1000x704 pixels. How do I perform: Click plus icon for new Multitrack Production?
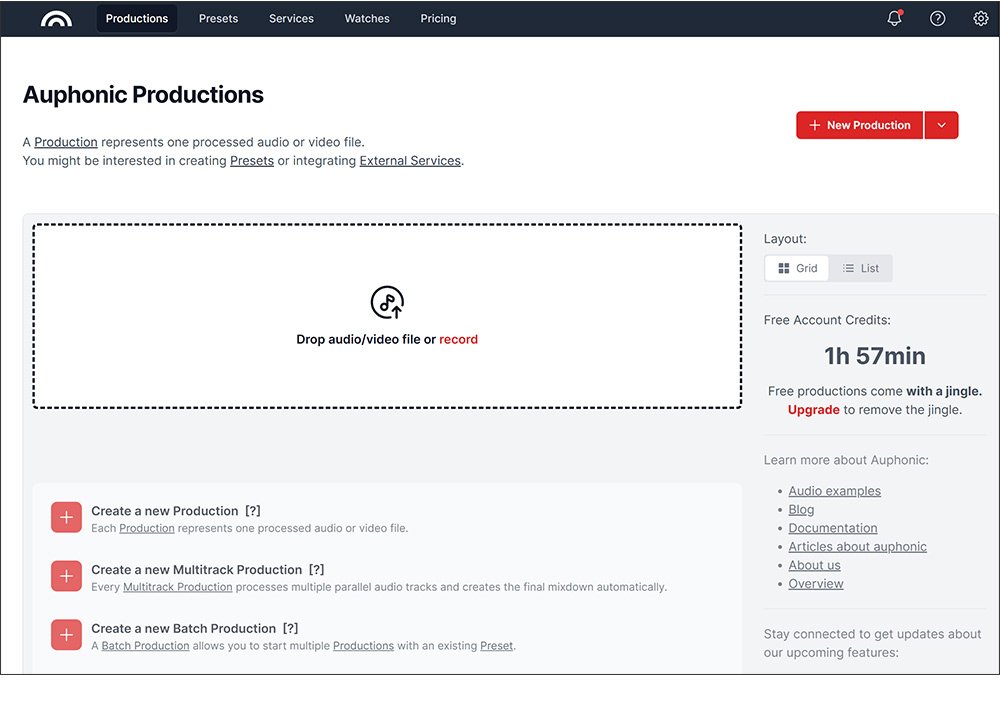click(66, 577)
